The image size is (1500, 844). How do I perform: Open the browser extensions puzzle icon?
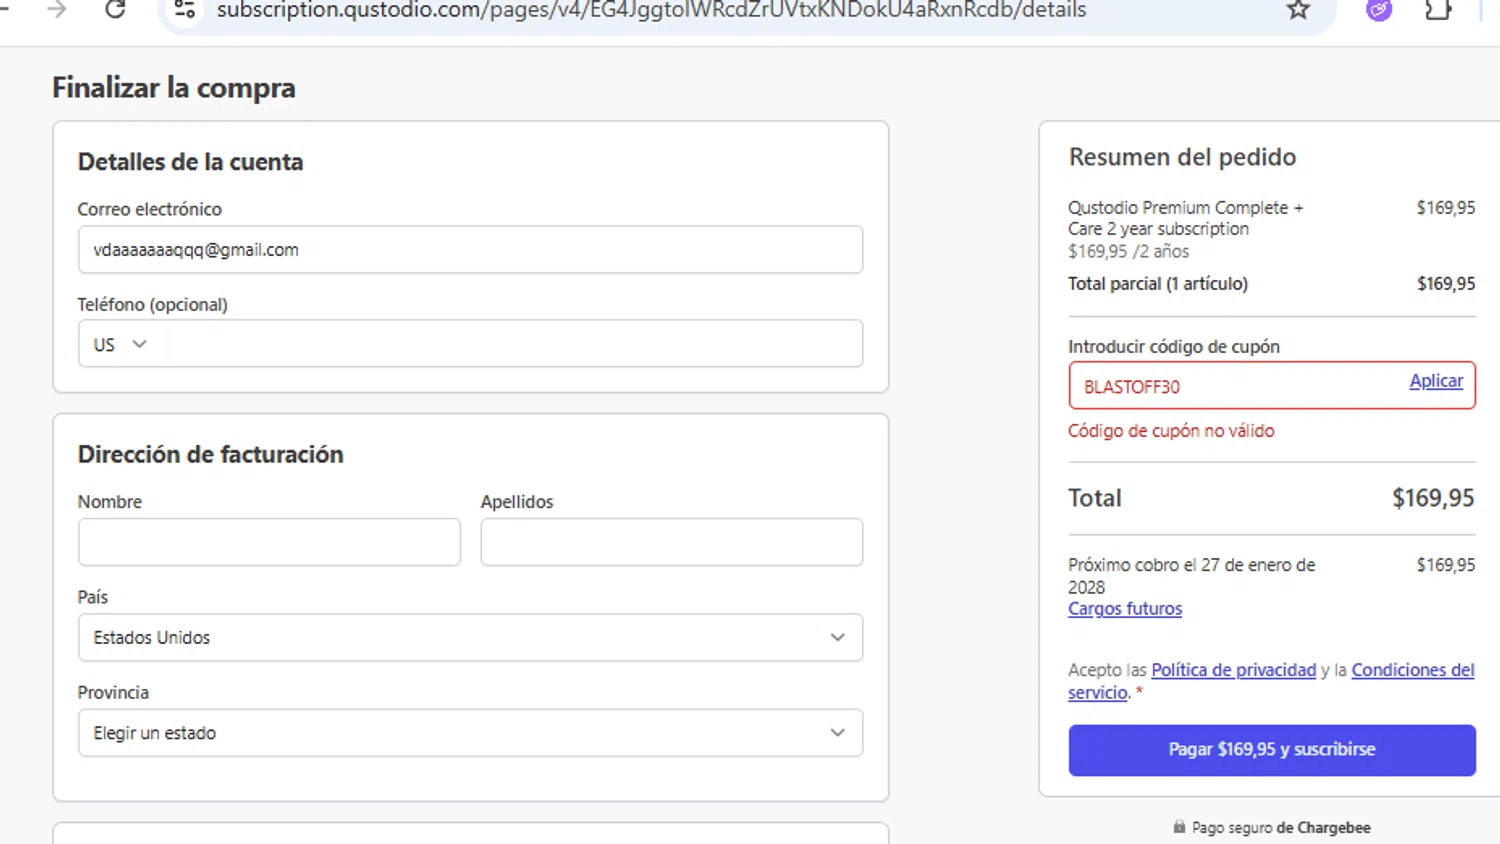tap(1438, 10)
